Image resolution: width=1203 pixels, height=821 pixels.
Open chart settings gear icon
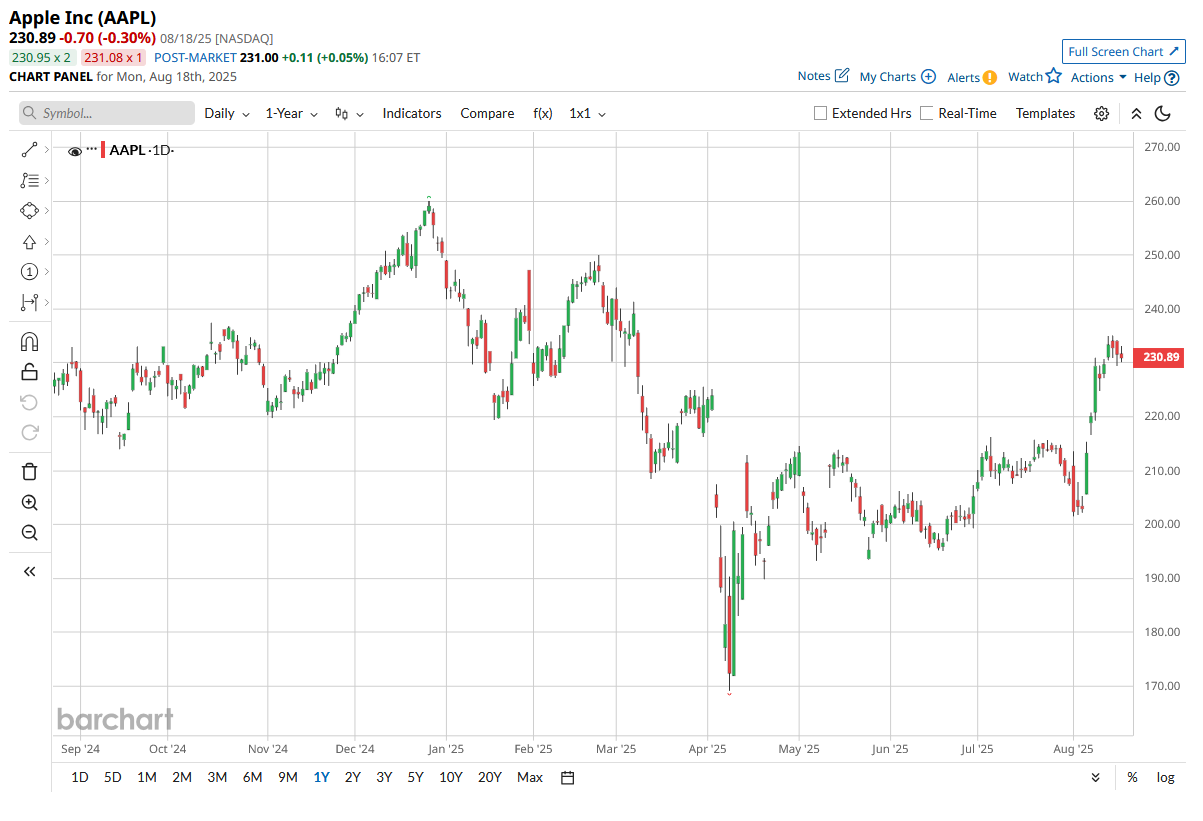[1101, 114]
